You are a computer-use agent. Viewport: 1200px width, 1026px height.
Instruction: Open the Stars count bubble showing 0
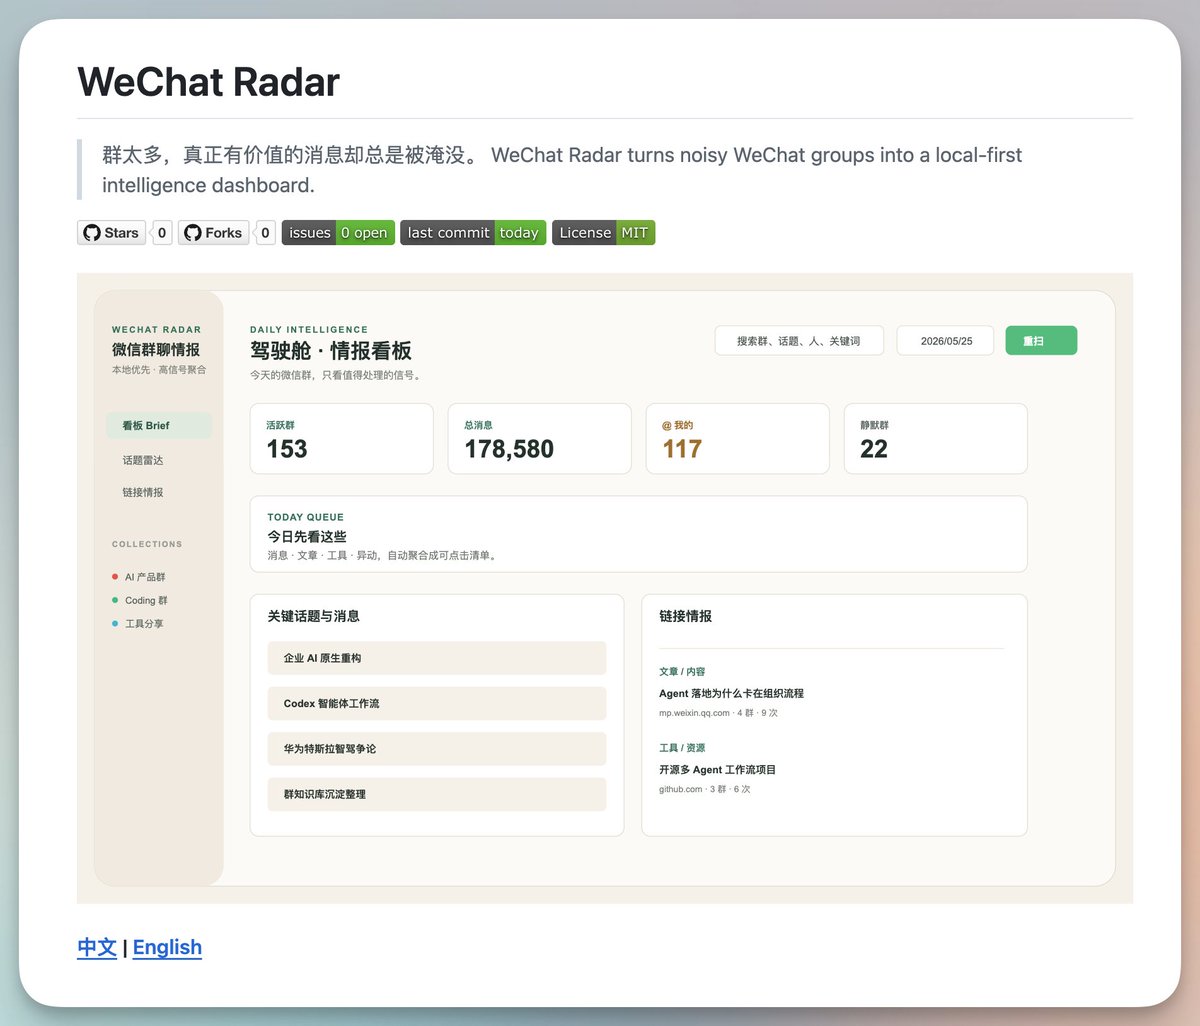[x=163, y=233]
